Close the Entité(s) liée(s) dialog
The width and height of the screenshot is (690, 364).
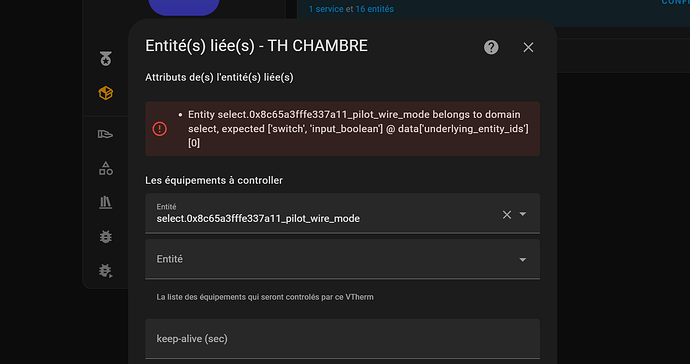(x=528, y=47)
